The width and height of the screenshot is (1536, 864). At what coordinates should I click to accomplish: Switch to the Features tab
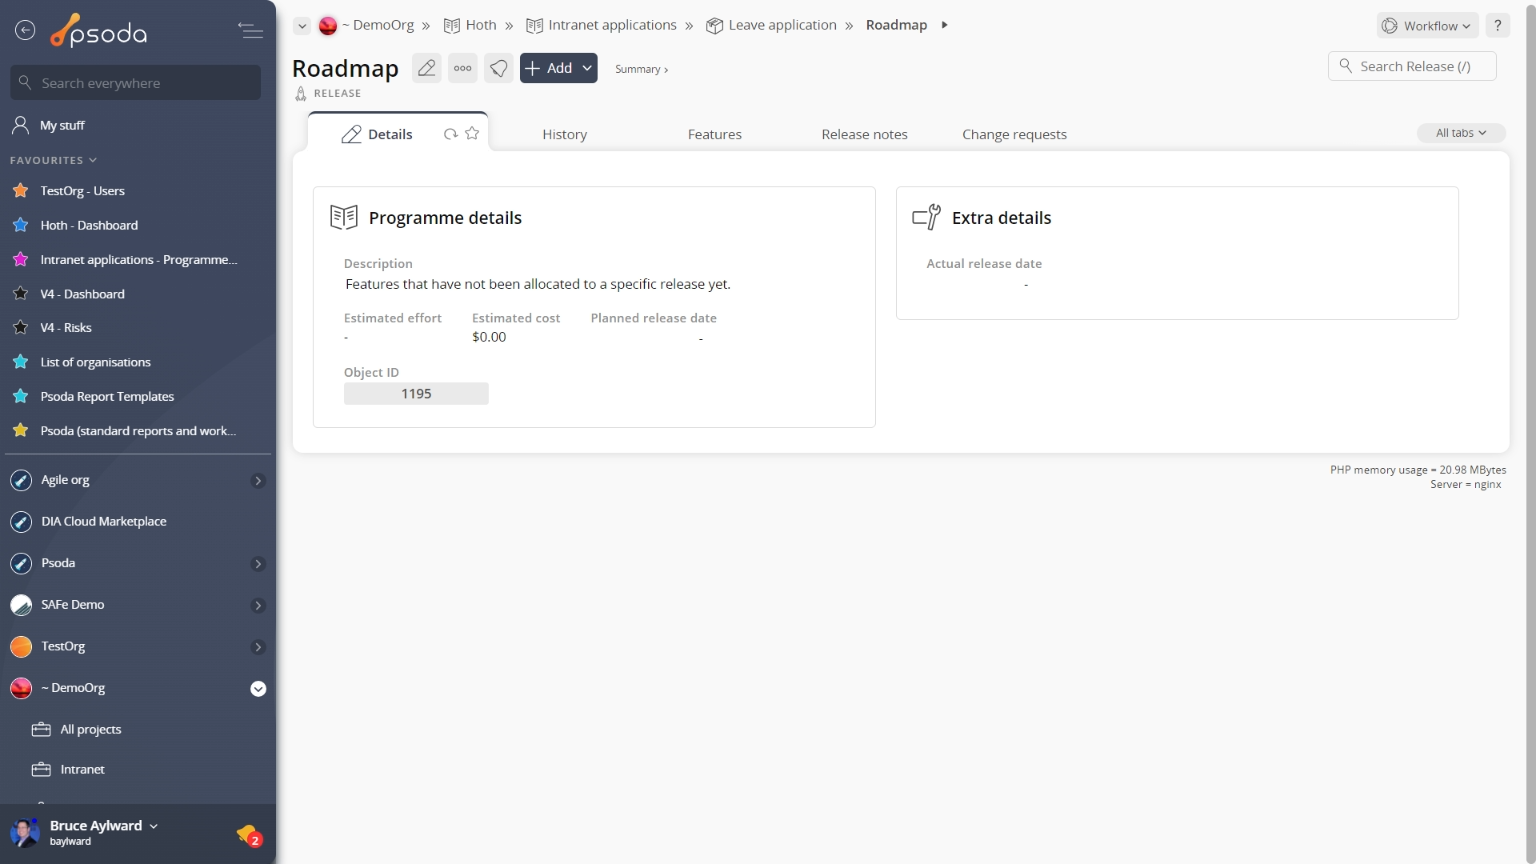pos(715,134)
